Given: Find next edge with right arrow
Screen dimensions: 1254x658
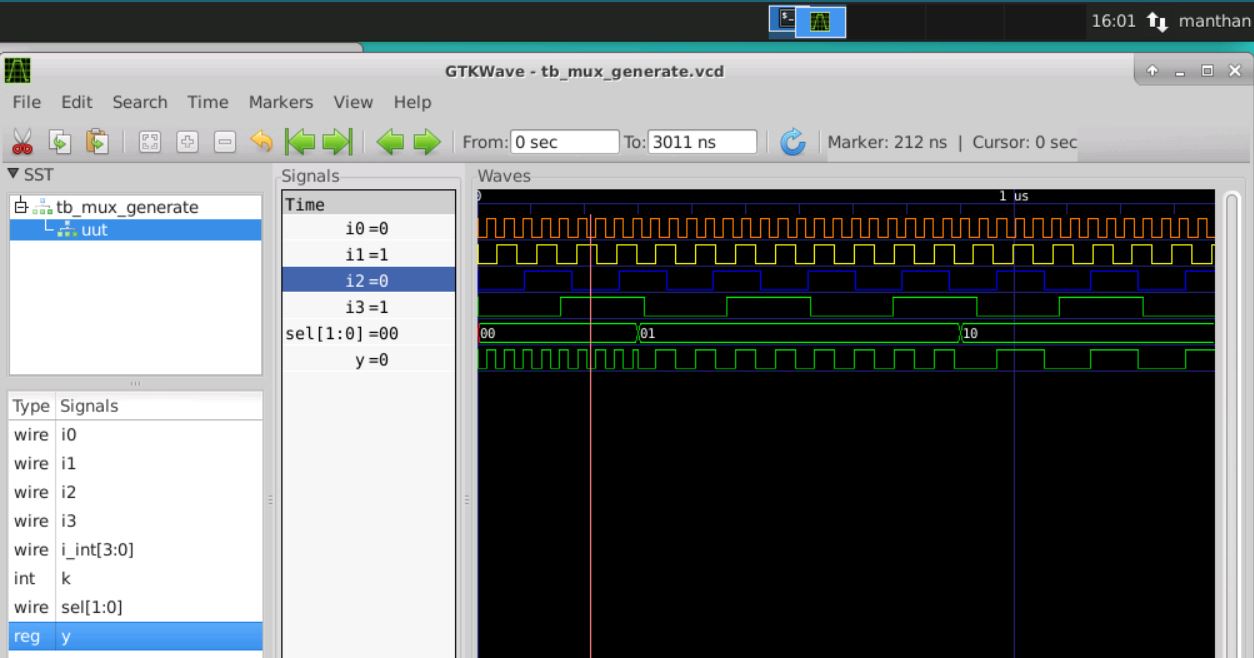Looking at the screenshot, I should click(427, 142).
